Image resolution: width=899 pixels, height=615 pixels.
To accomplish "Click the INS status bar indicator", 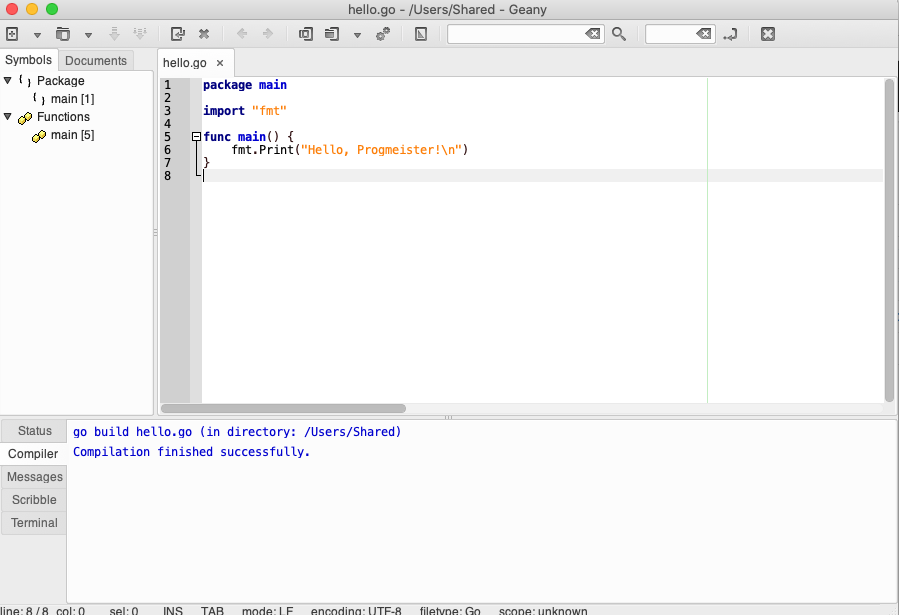I will [x=173, y=611].
